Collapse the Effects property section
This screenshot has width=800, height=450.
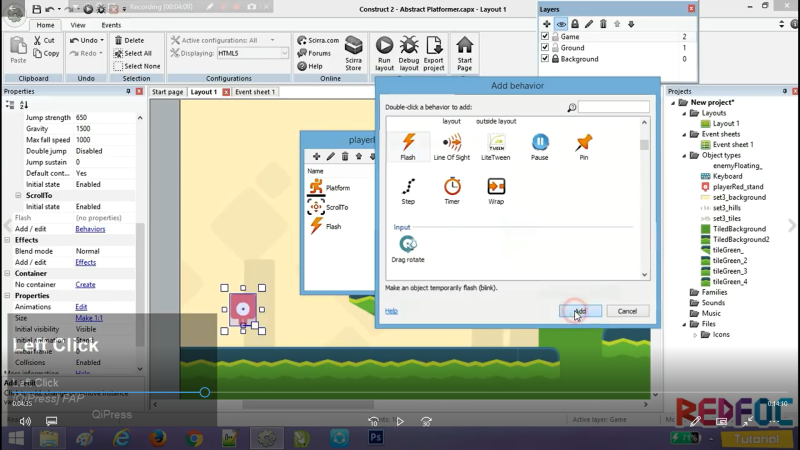[x=8, y=240]
